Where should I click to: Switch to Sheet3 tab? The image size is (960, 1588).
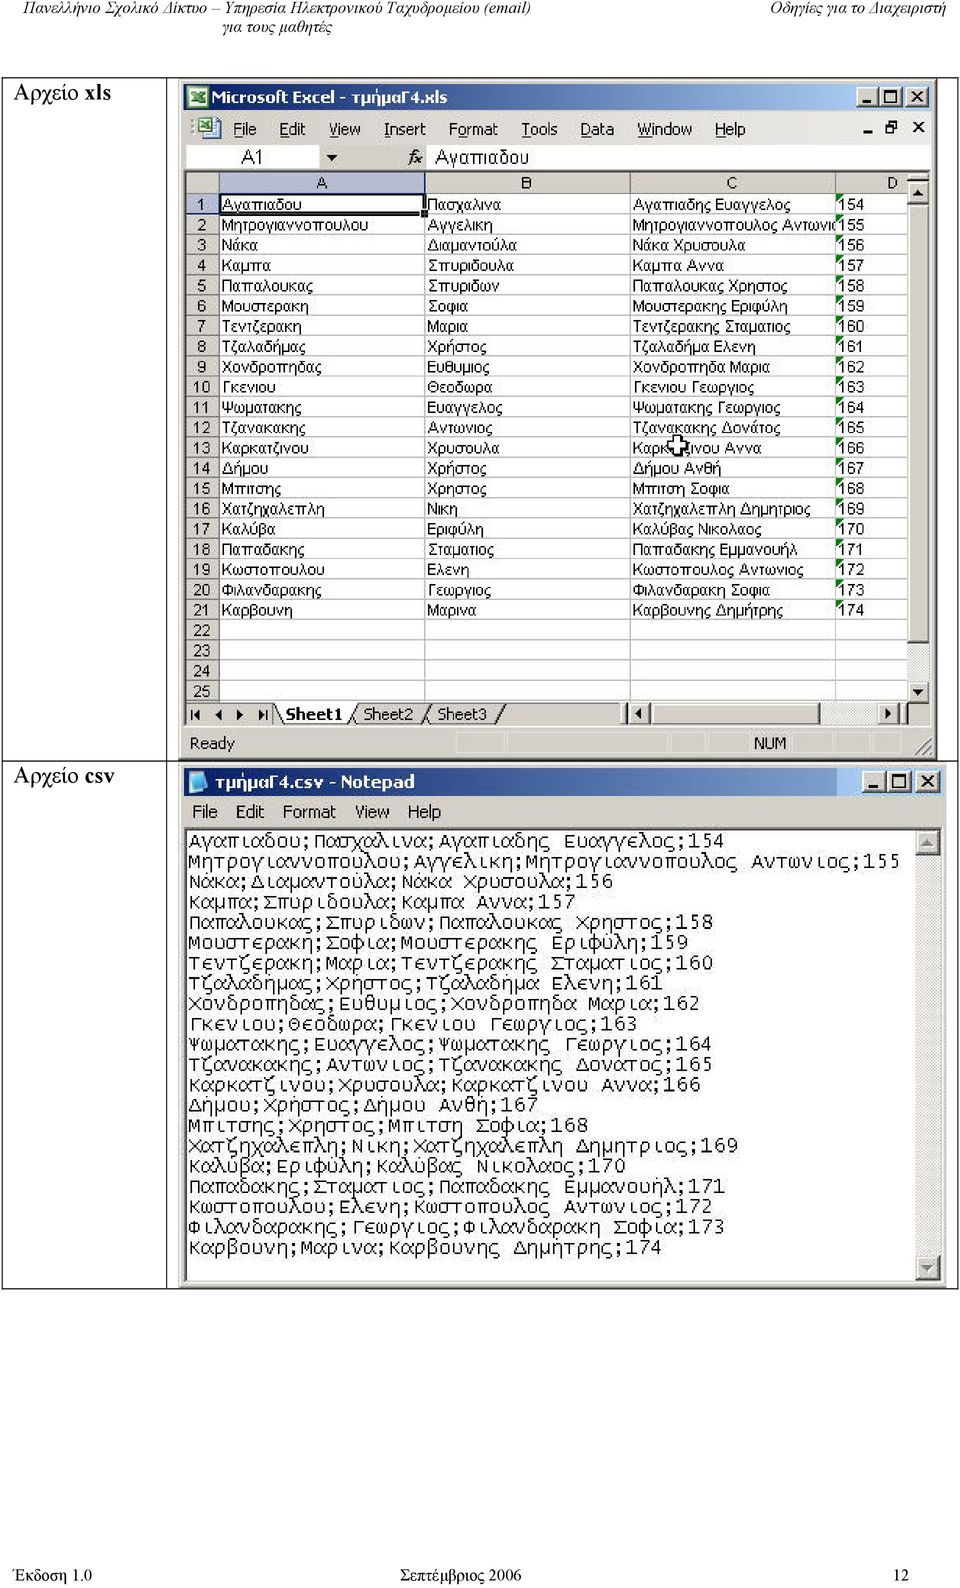click(462, 714)
